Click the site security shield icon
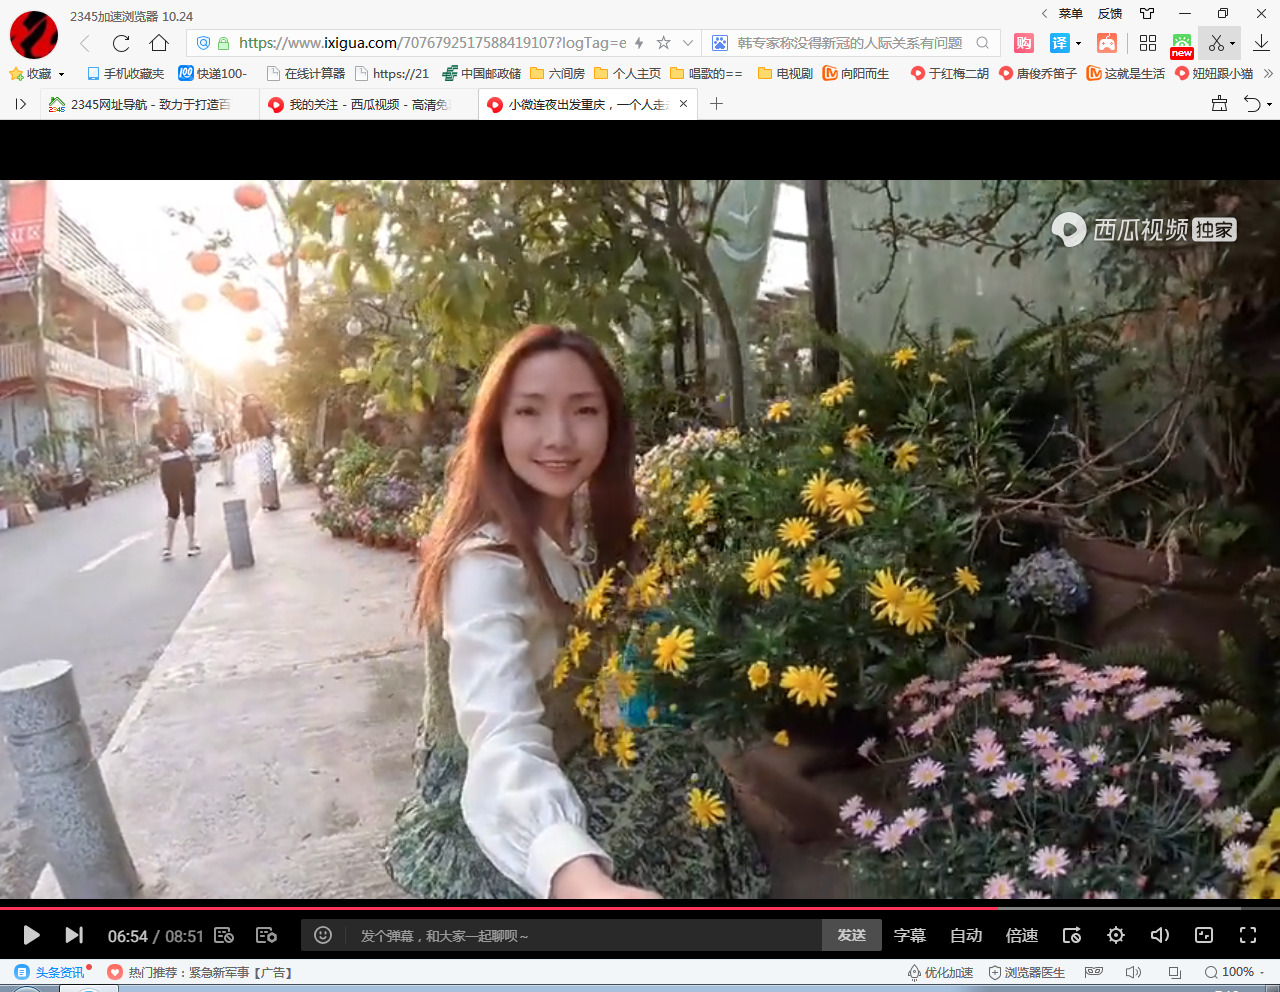The image size is (1280, 992). (x=203, y=43)
